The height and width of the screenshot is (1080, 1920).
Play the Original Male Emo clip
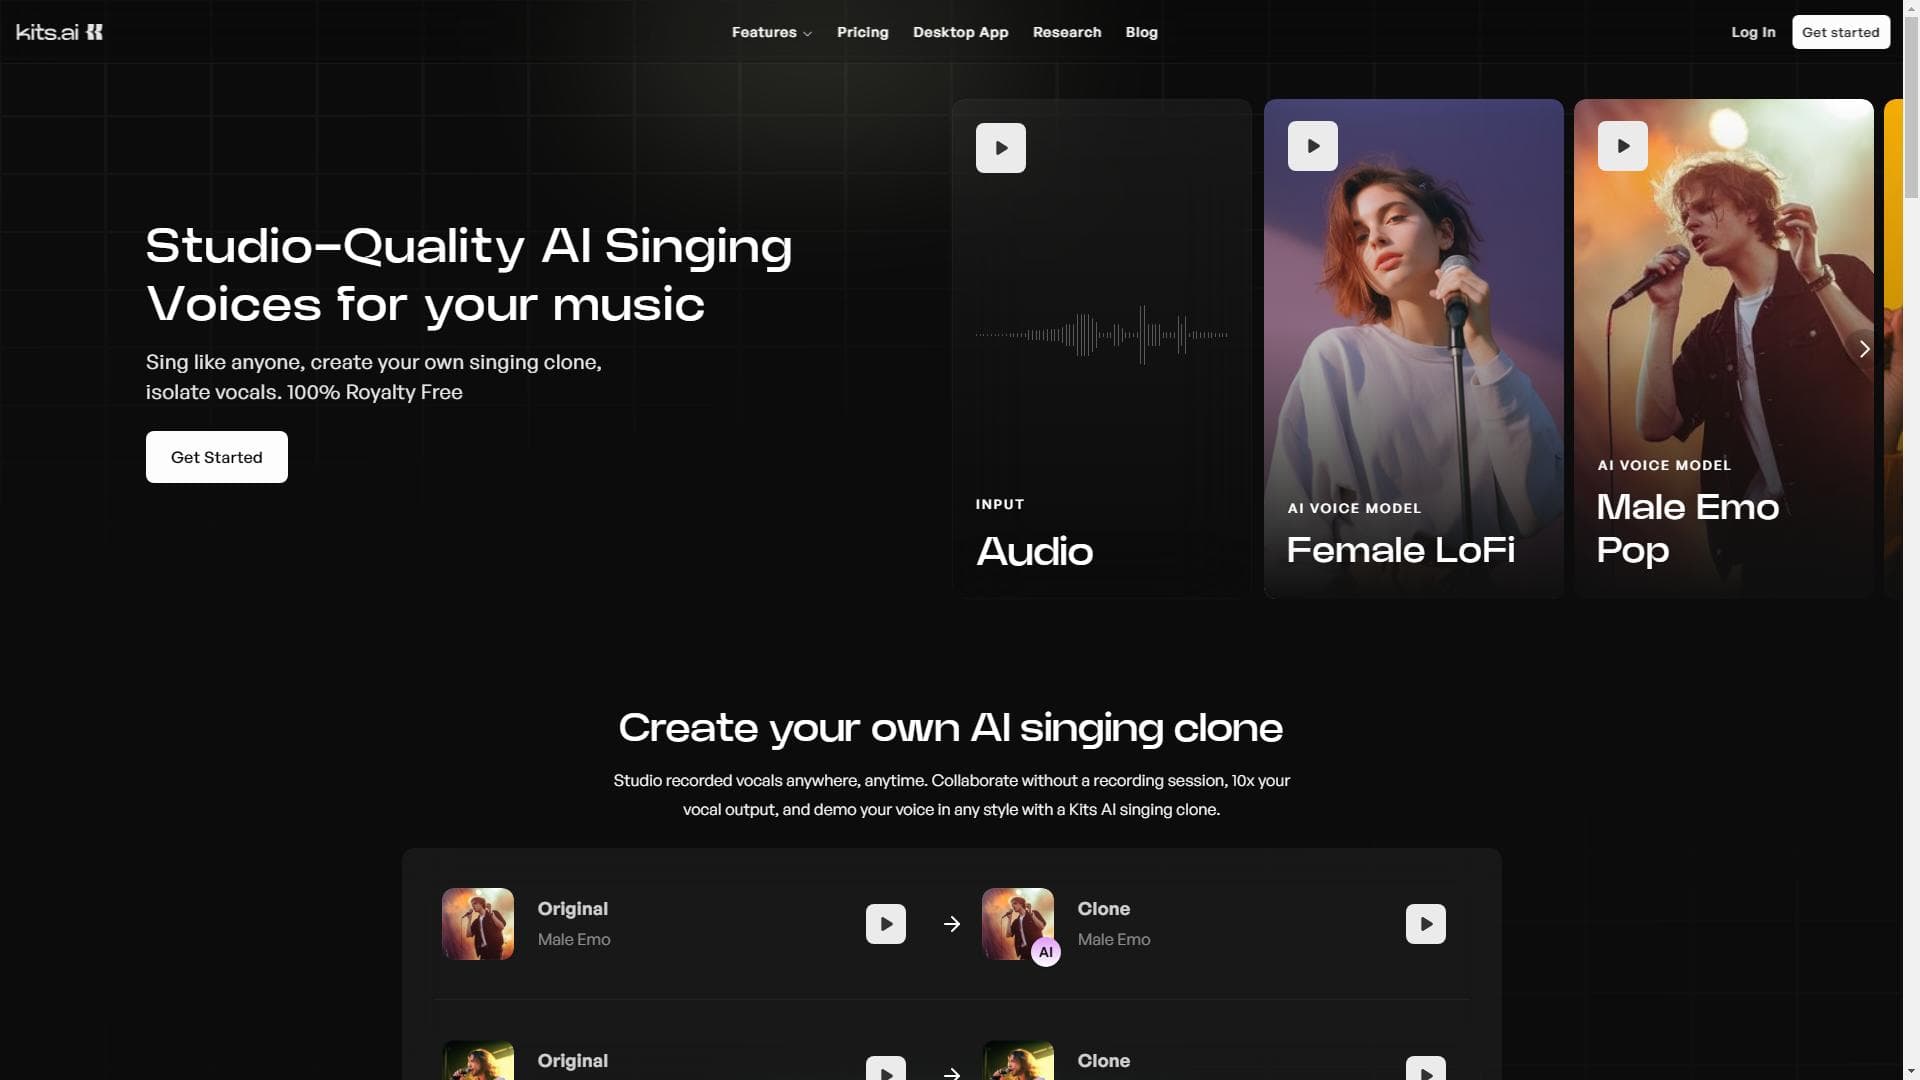885,924
